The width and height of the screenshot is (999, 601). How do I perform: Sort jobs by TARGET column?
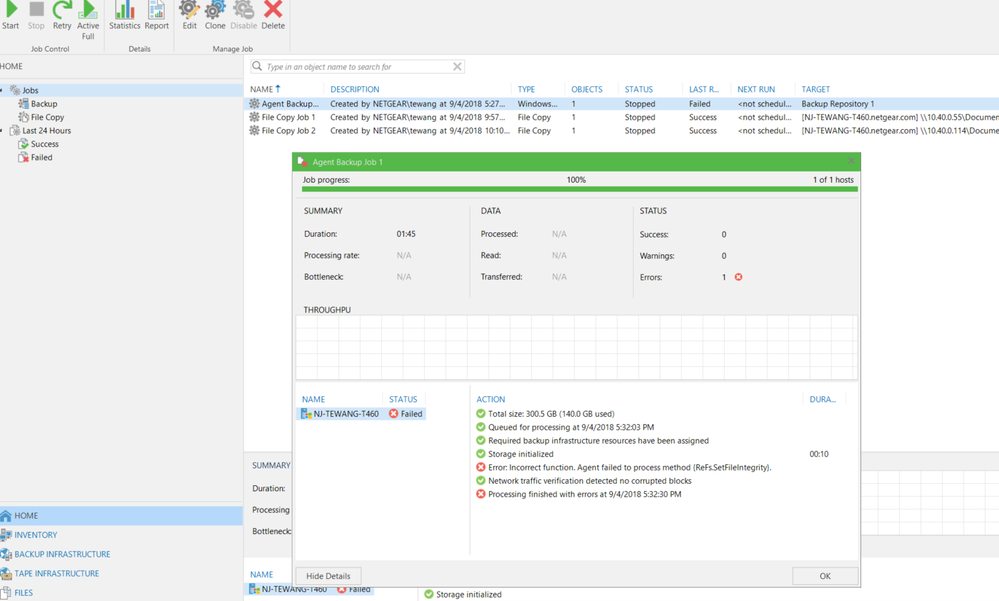[x=816, y=89]
